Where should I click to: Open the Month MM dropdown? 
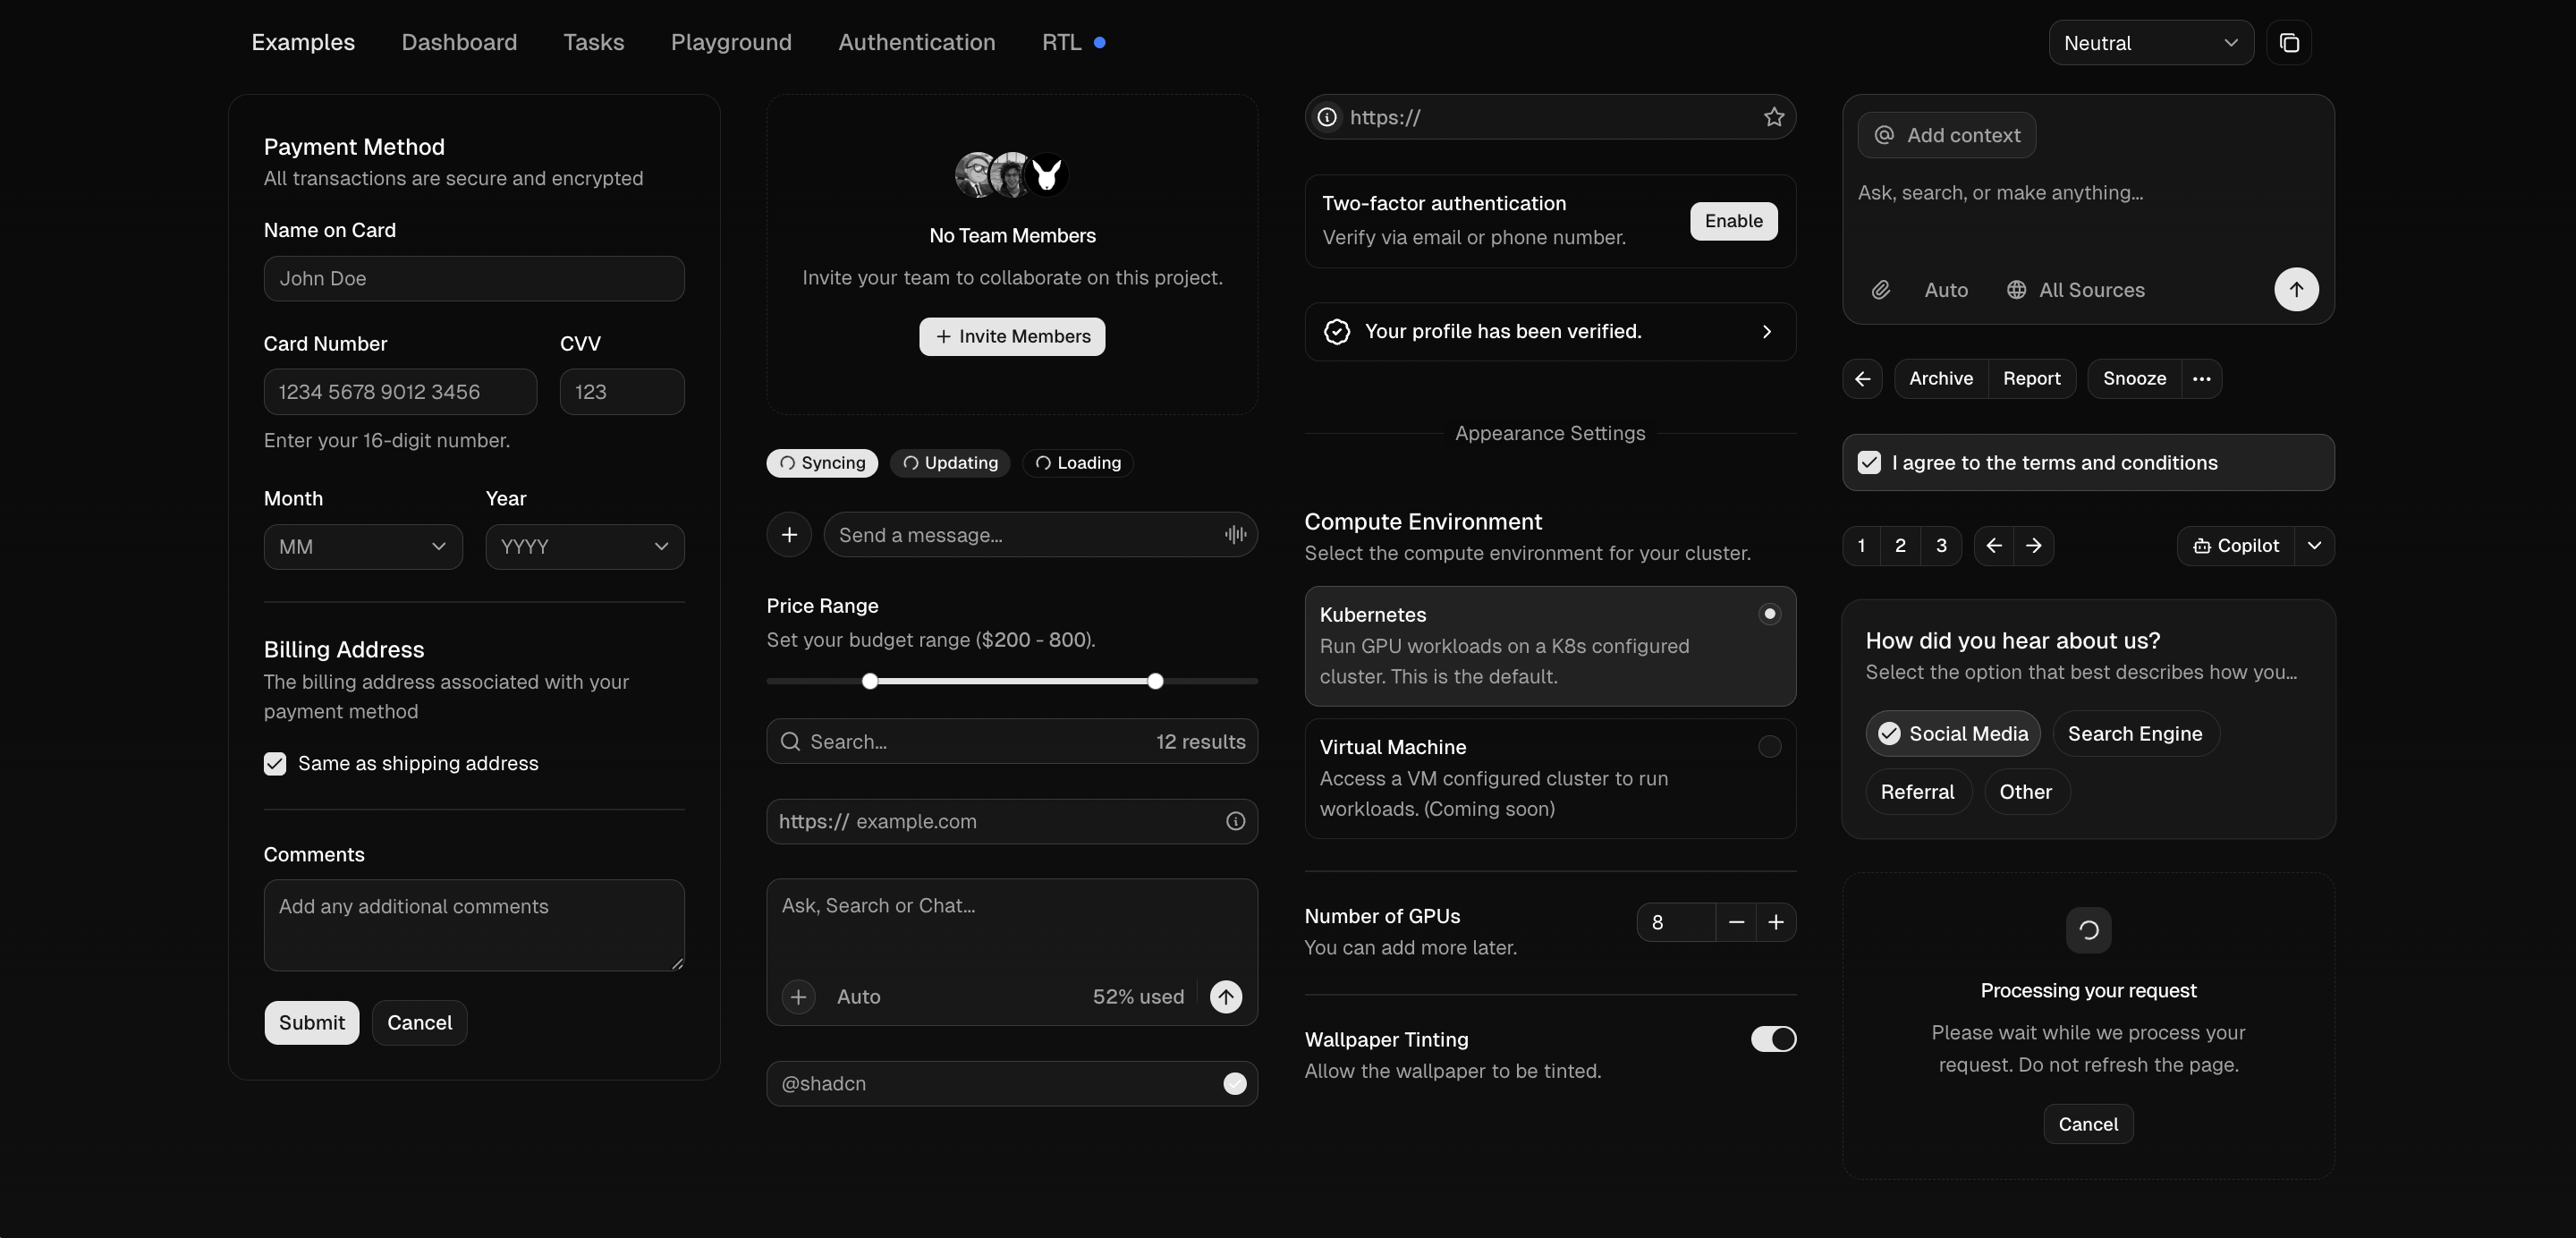[x=363, y=547]
